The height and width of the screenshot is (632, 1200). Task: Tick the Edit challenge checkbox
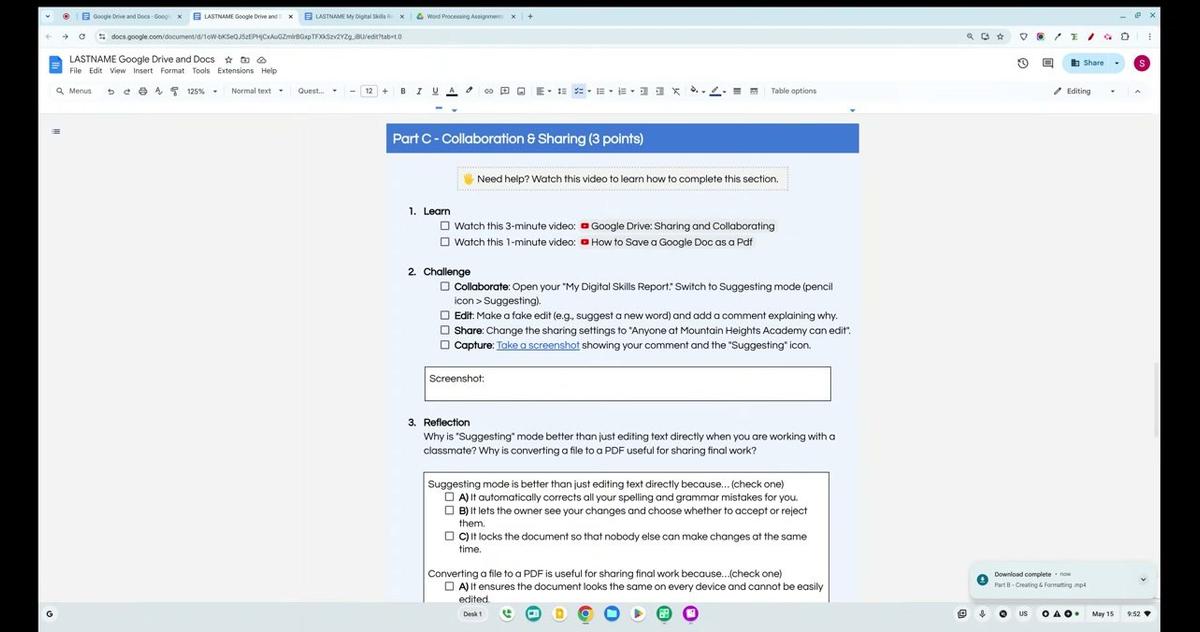[x=445, y=315]
